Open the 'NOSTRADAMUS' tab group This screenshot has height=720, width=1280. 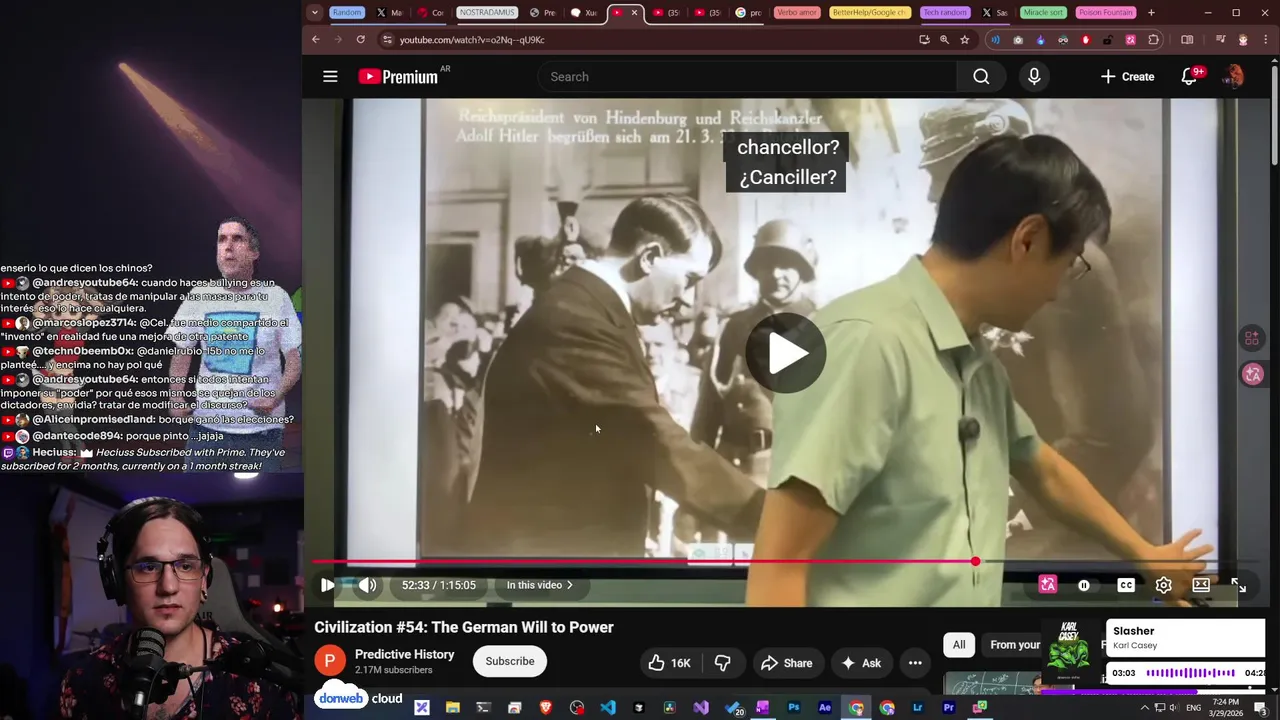pos(487,13)
